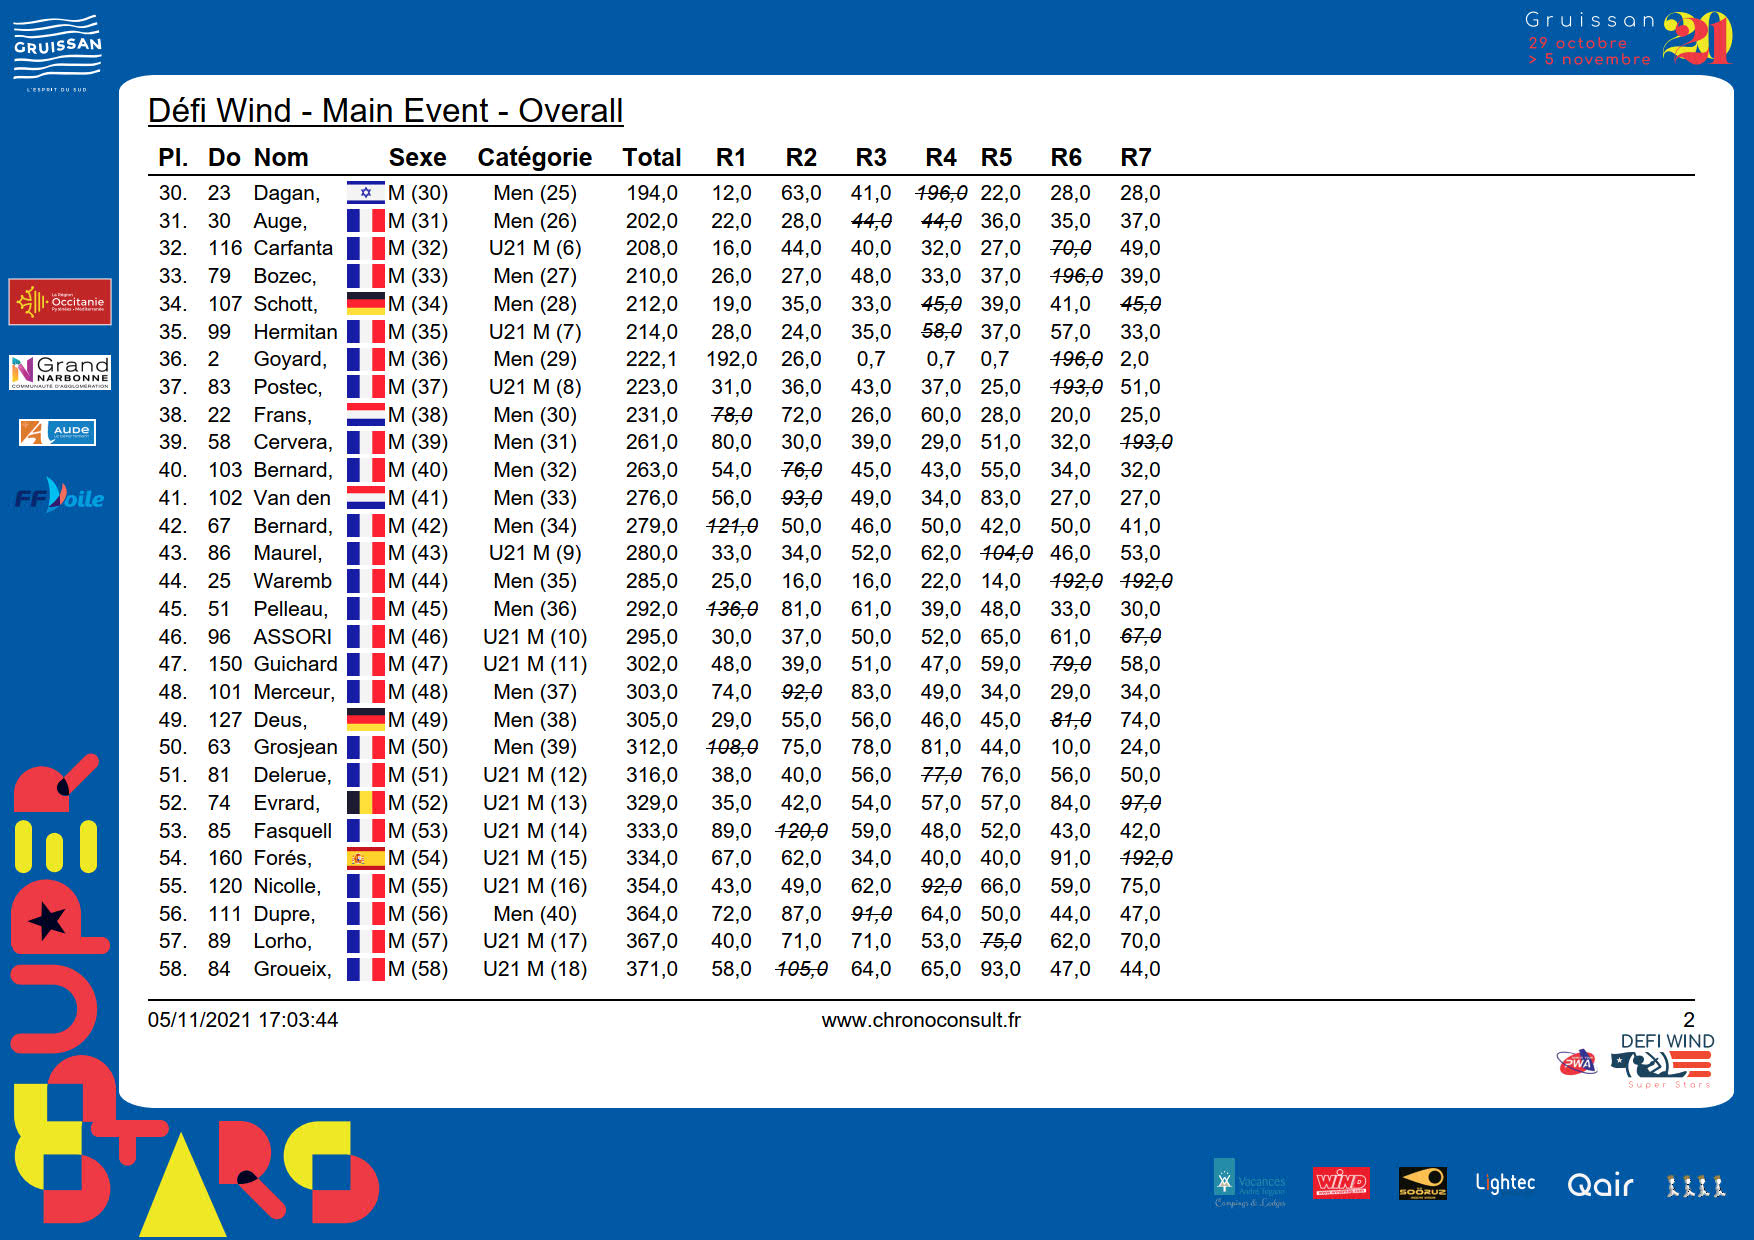The height and width of the screenshot is (1240, 1754).
Task: Click the Qair sponsor logo
Action: [x=1600, y=1184]
